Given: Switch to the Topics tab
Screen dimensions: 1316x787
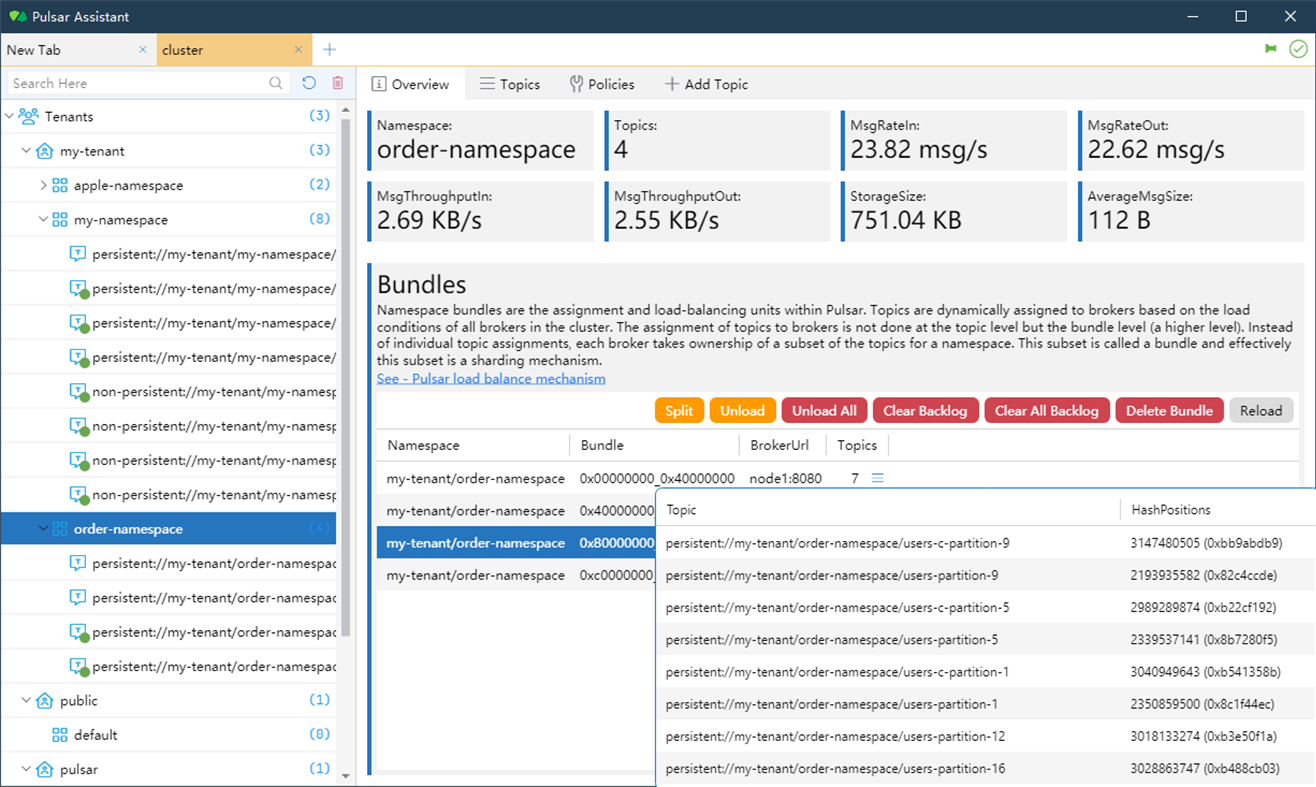Looking at the screenshot, I should point(510,84).
